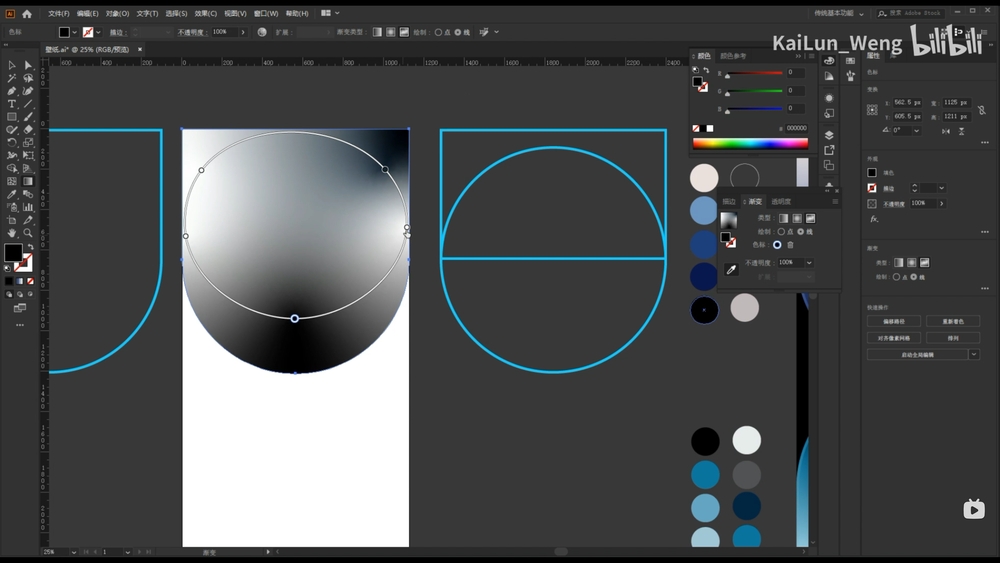
Task: Select the Zoom magnifier tool
Action: point(28,233)
